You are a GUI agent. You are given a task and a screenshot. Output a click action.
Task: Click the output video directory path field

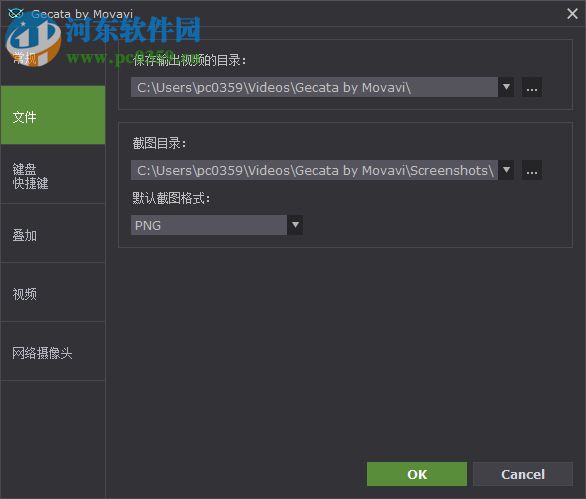click(314, 87)
